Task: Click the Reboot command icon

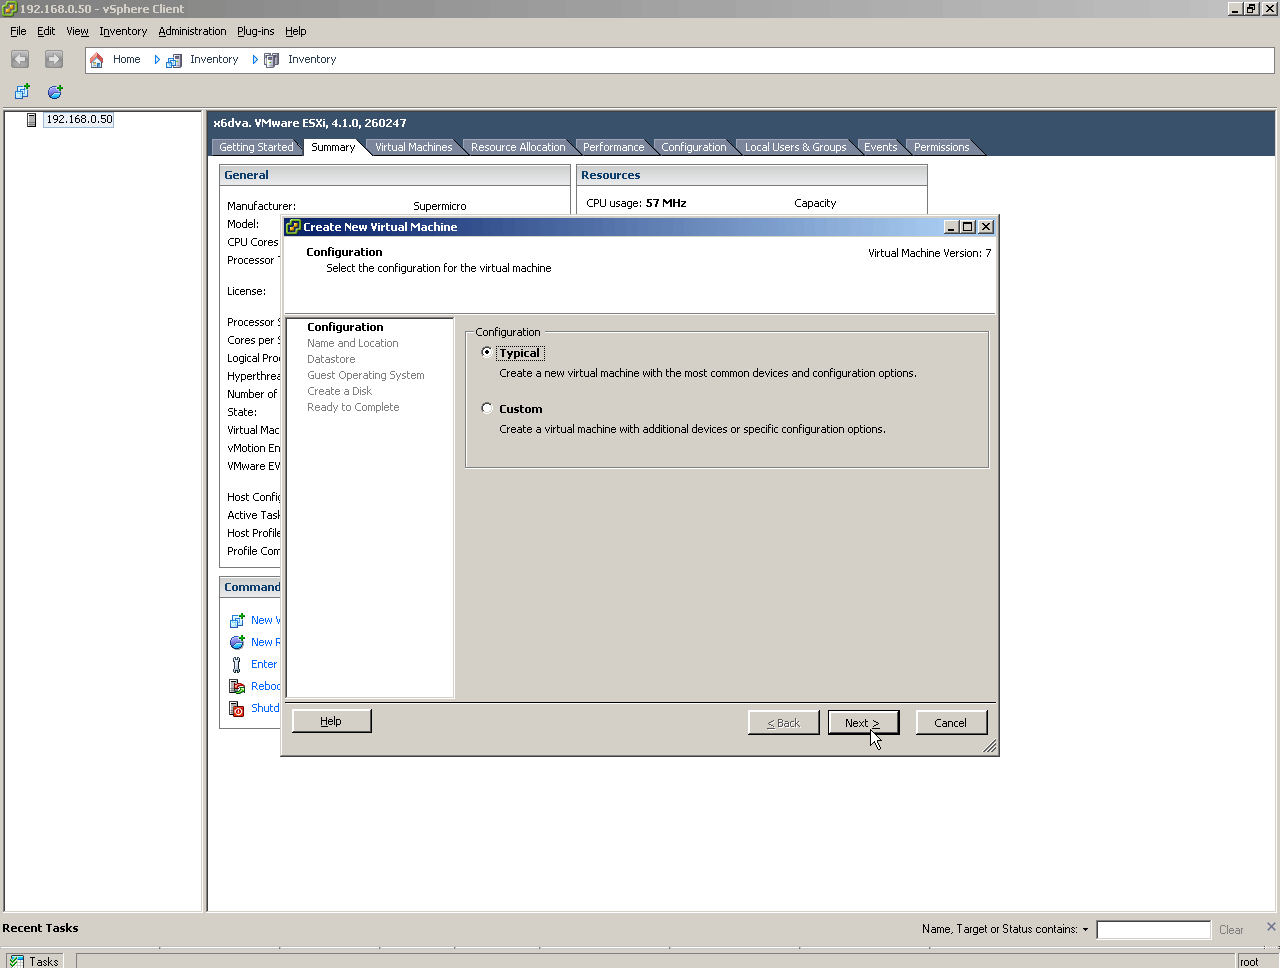Action: [x=237, y=687]
